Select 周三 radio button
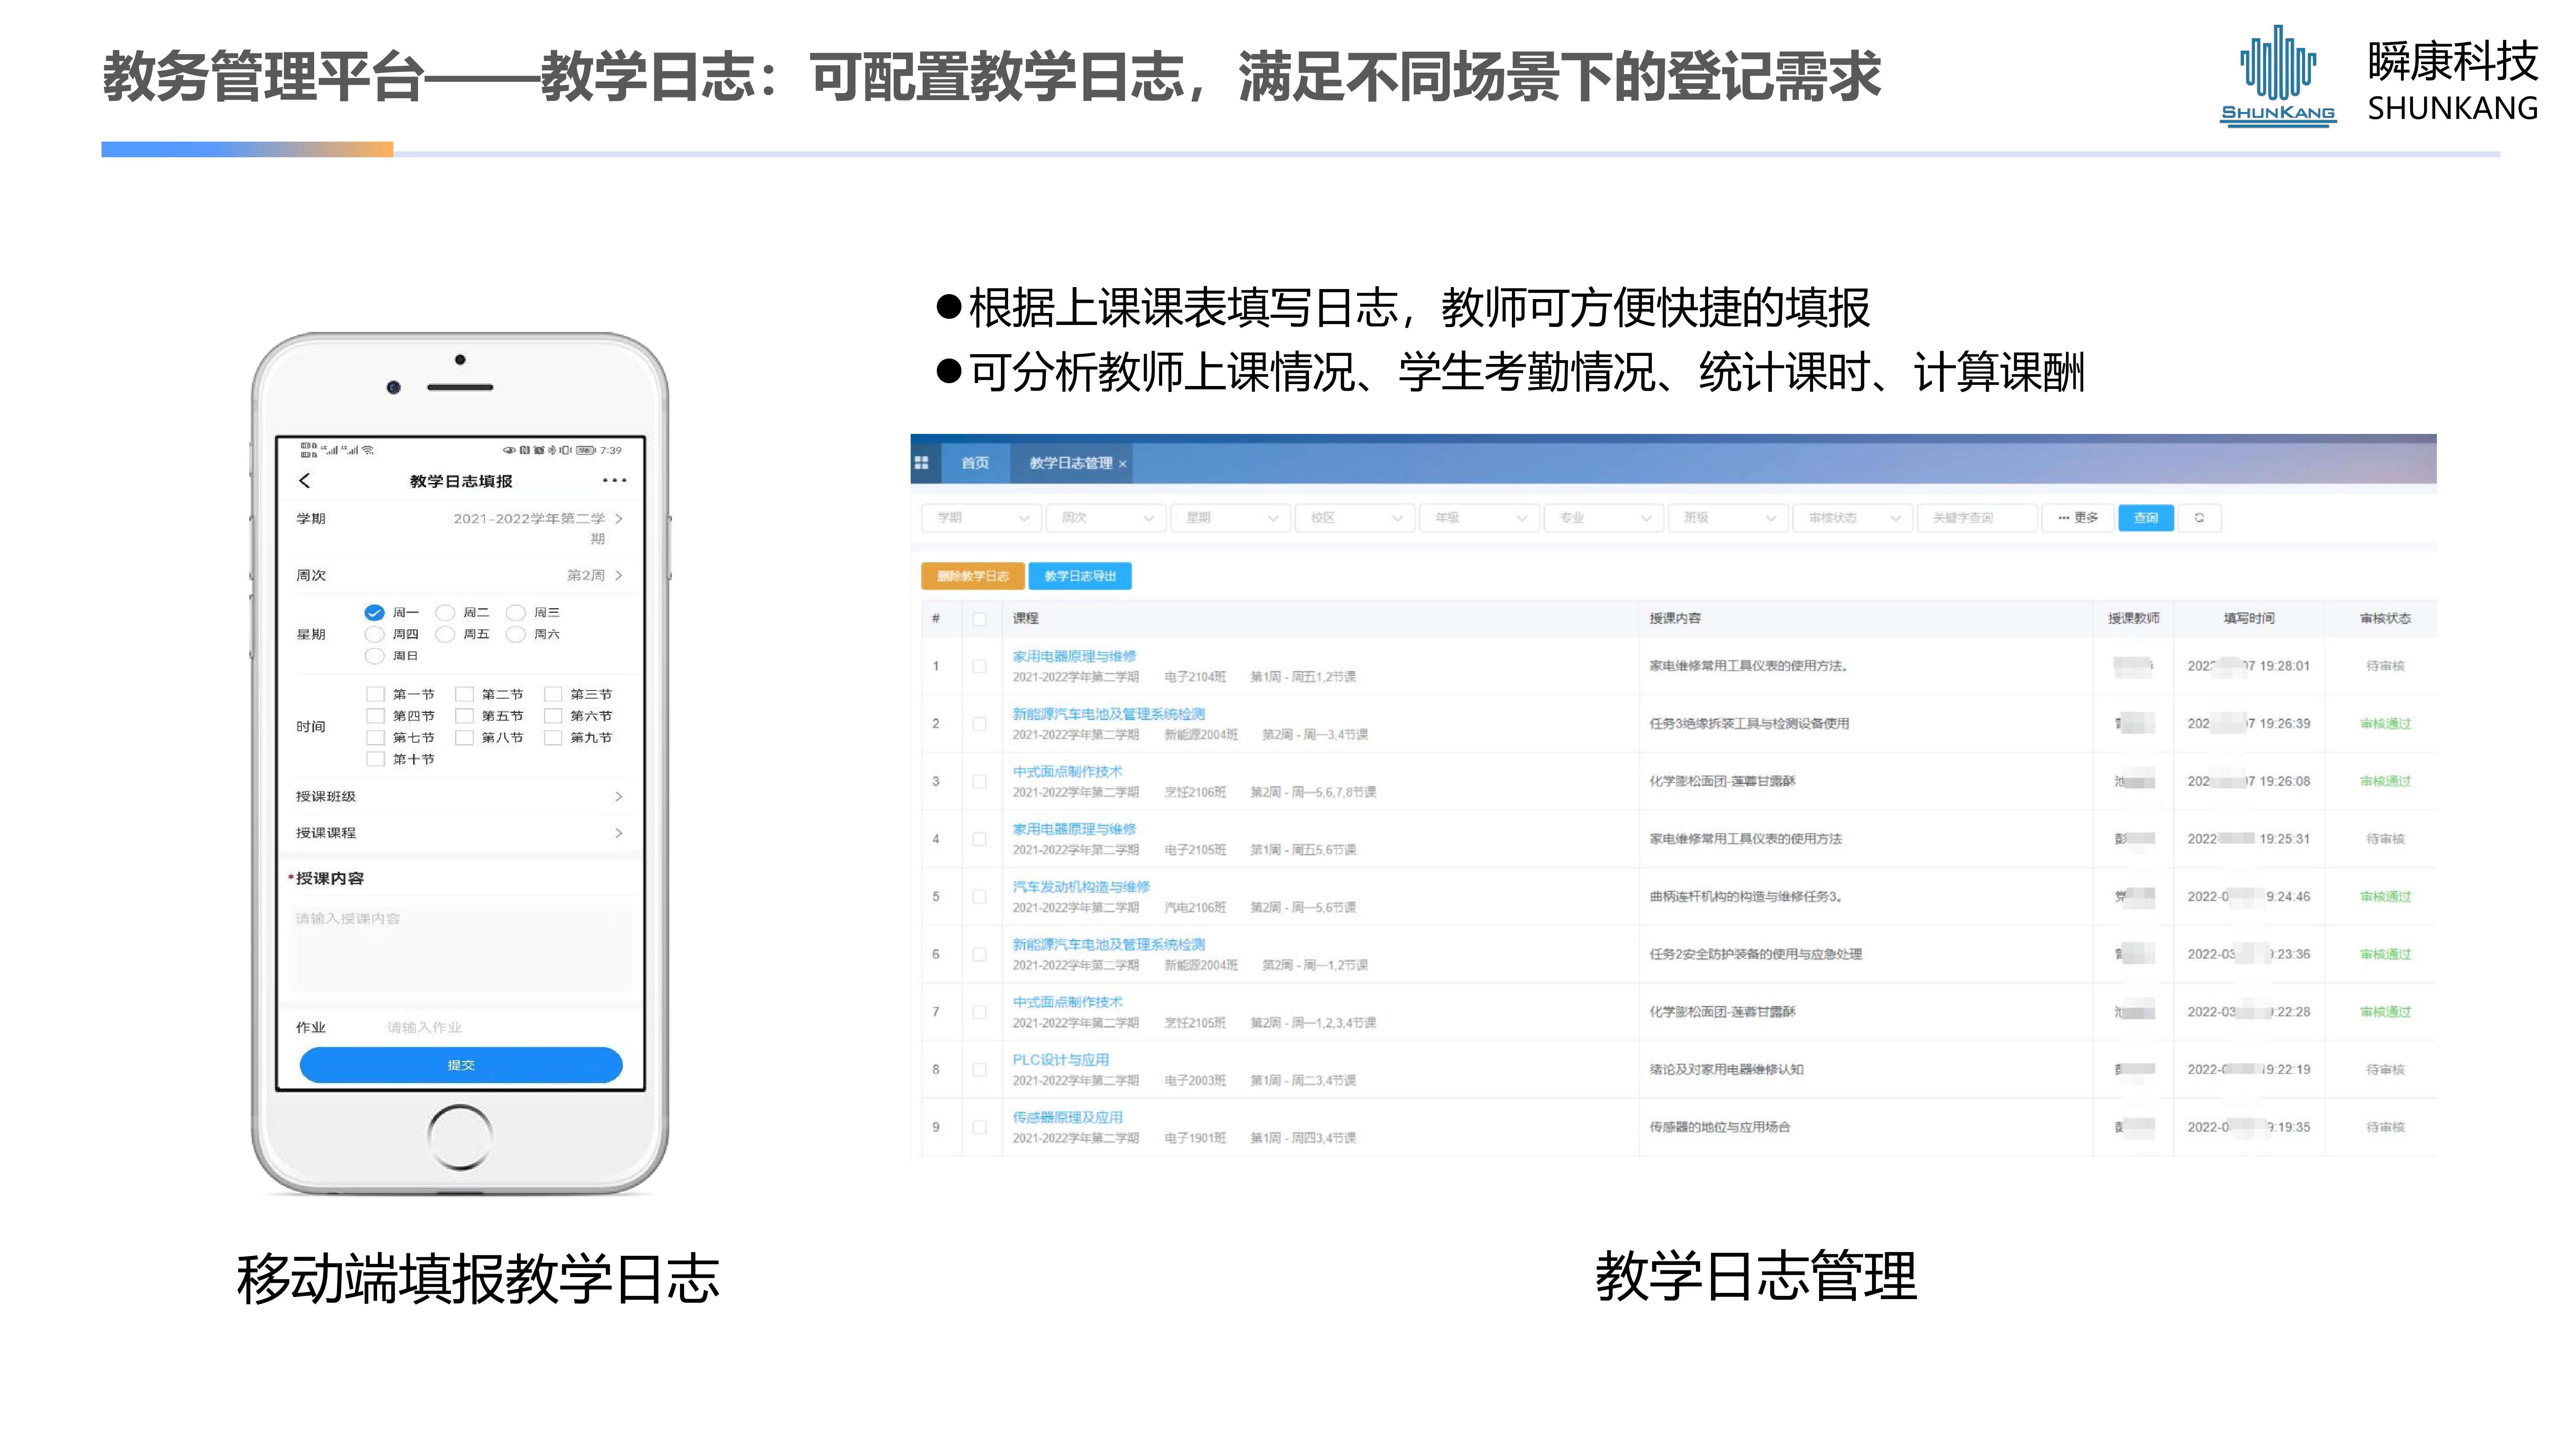The height and width of the screenshot is (1449, 2576). 516,612
